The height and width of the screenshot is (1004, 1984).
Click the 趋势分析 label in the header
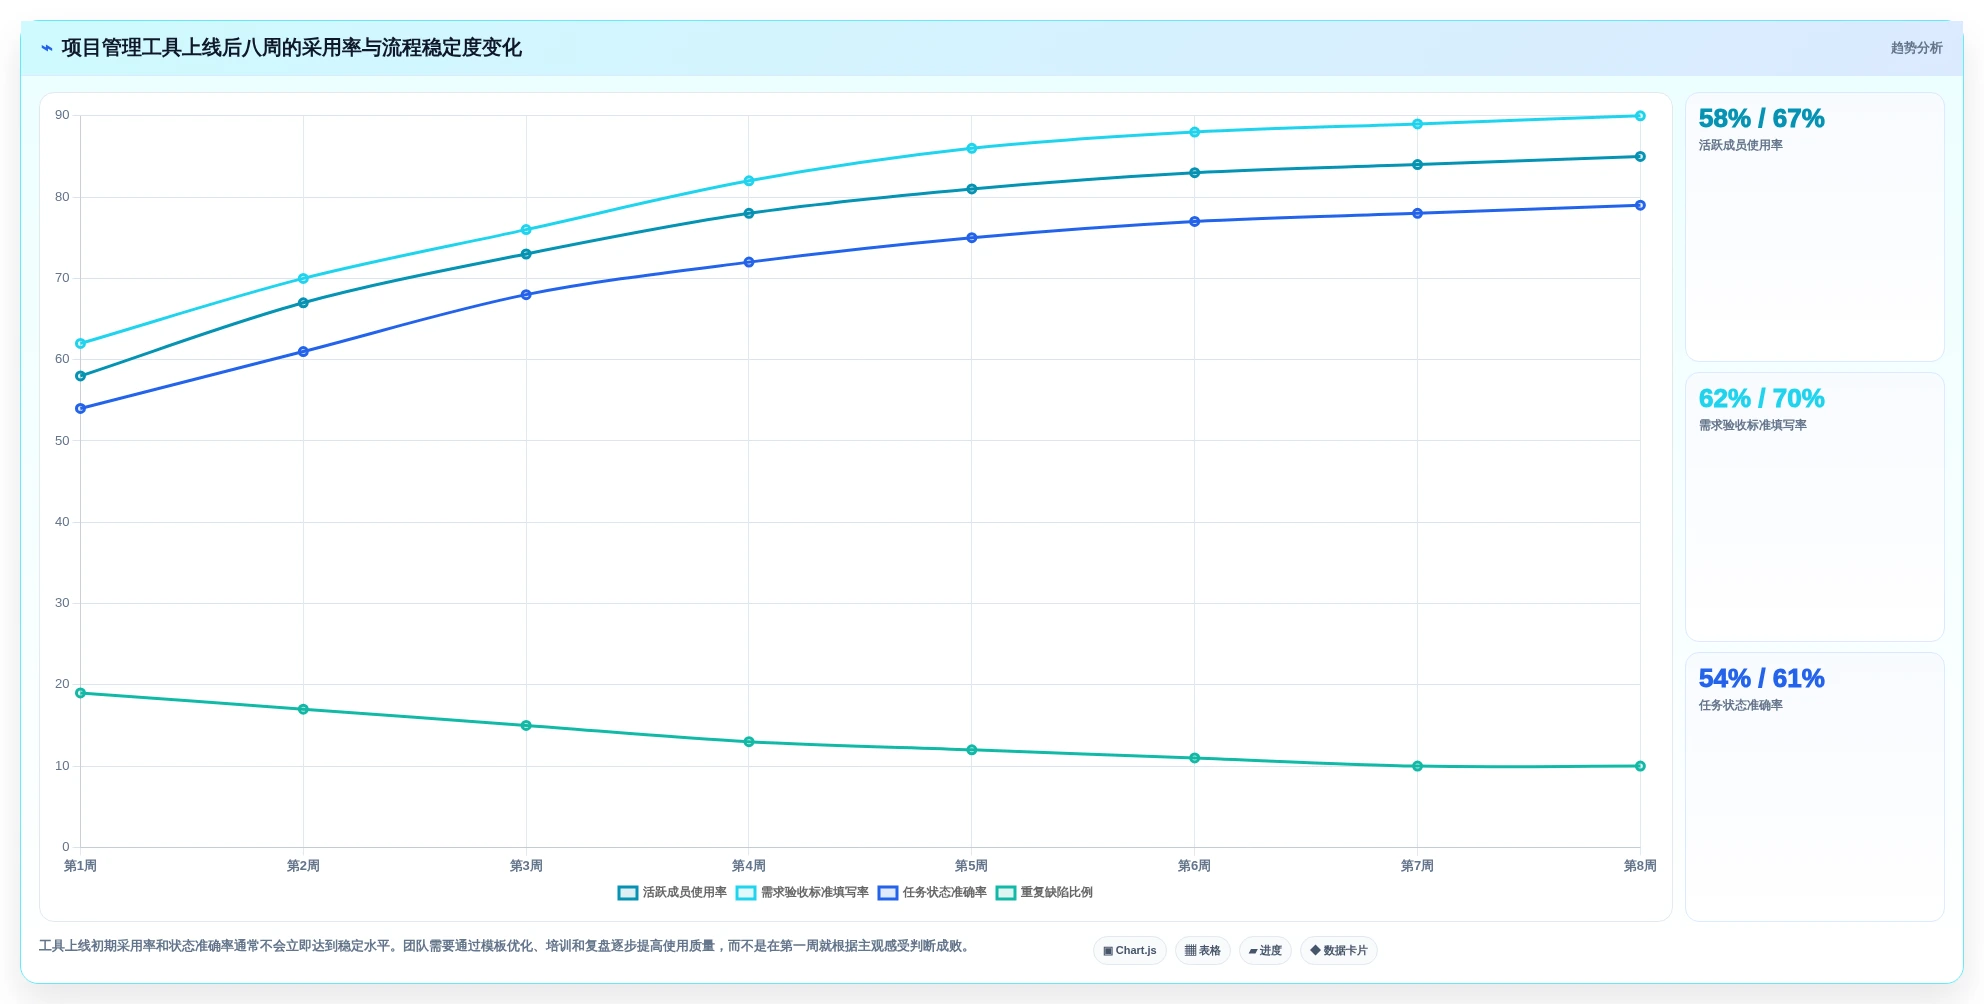pos(1916,48)
